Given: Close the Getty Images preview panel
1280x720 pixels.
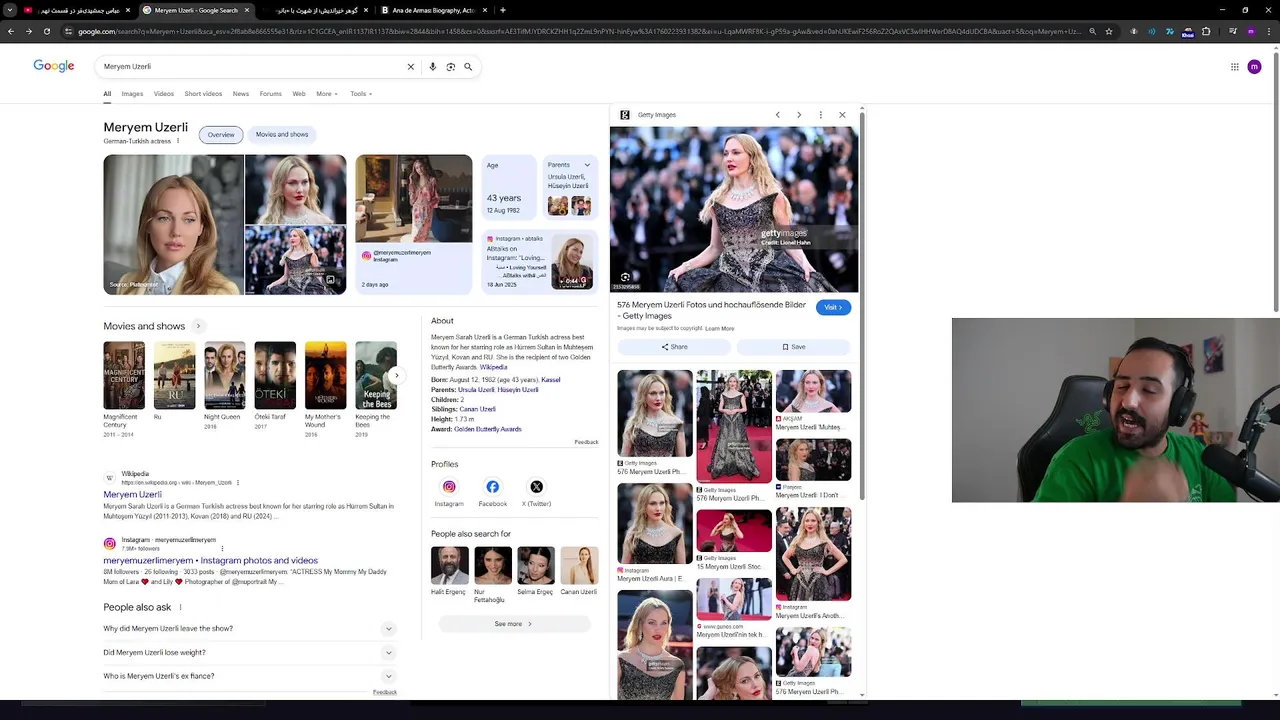Looking at the screenshot, I should coord(842,115).
